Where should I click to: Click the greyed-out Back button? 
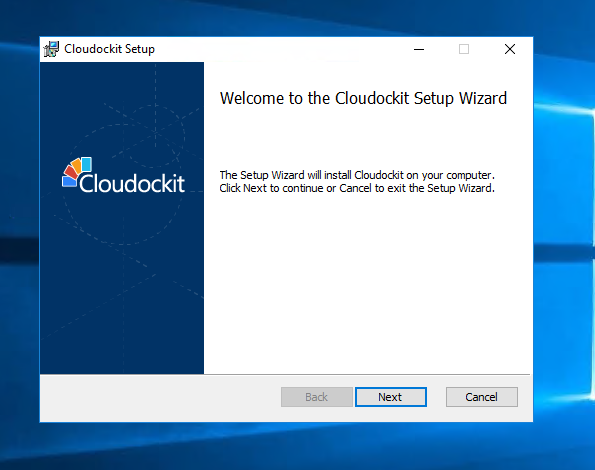click(316, 397)
